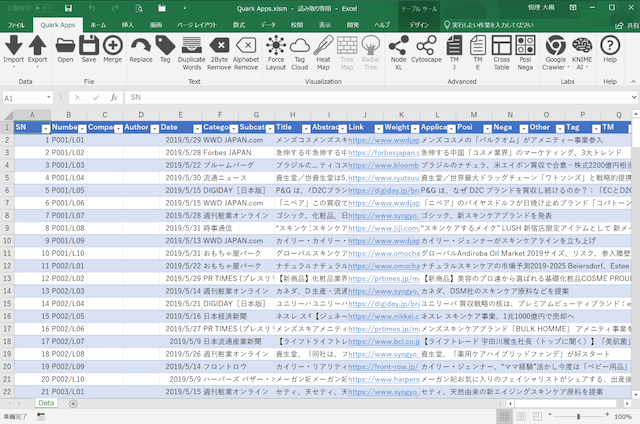This screenshot has width=640, height=424.
Task: Run Posi Nega analysis
Action: 525,45
